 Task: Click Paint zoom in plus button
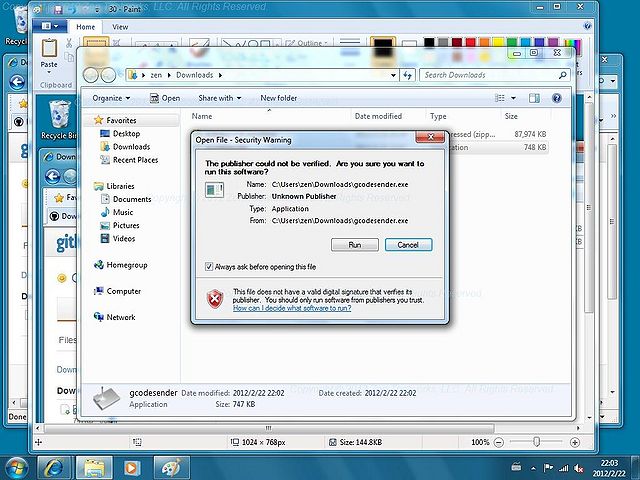click(575, 442)
